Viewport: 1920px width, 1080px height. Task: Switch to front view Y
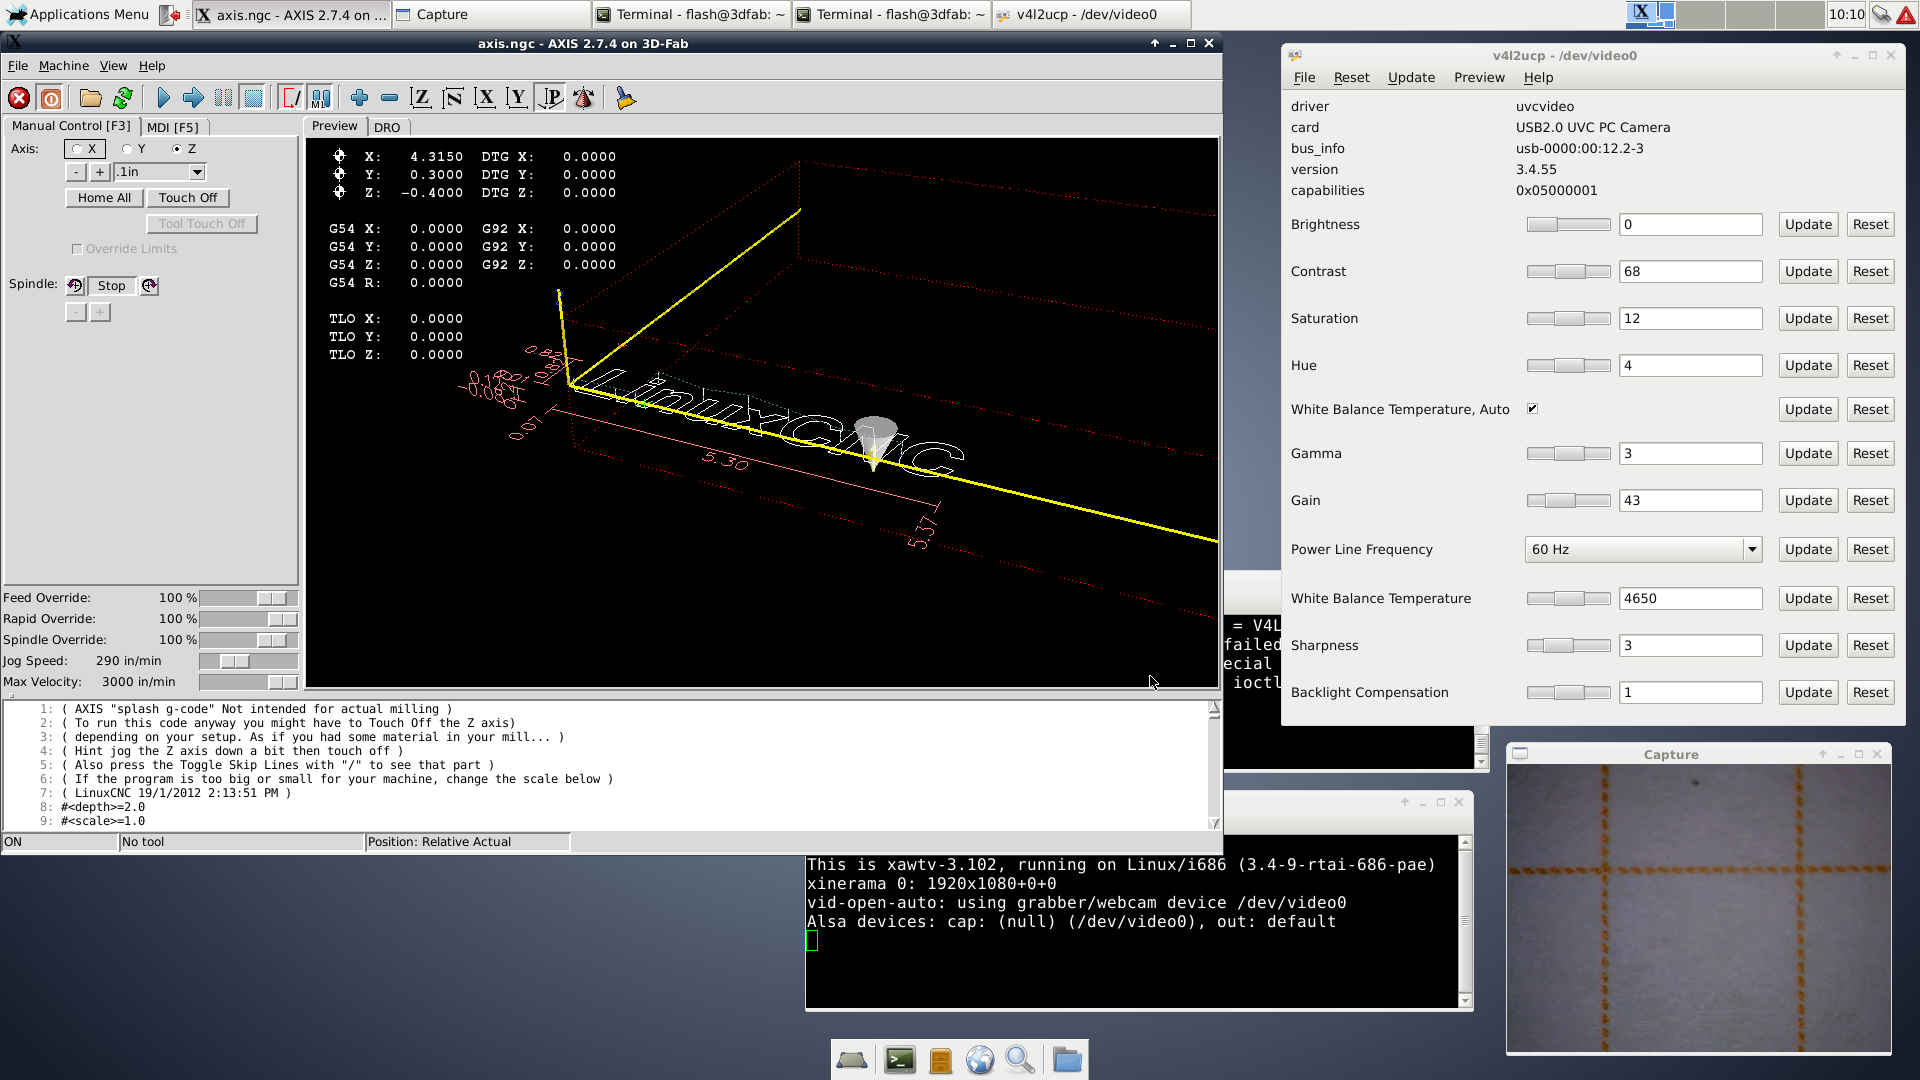[517, 98]
